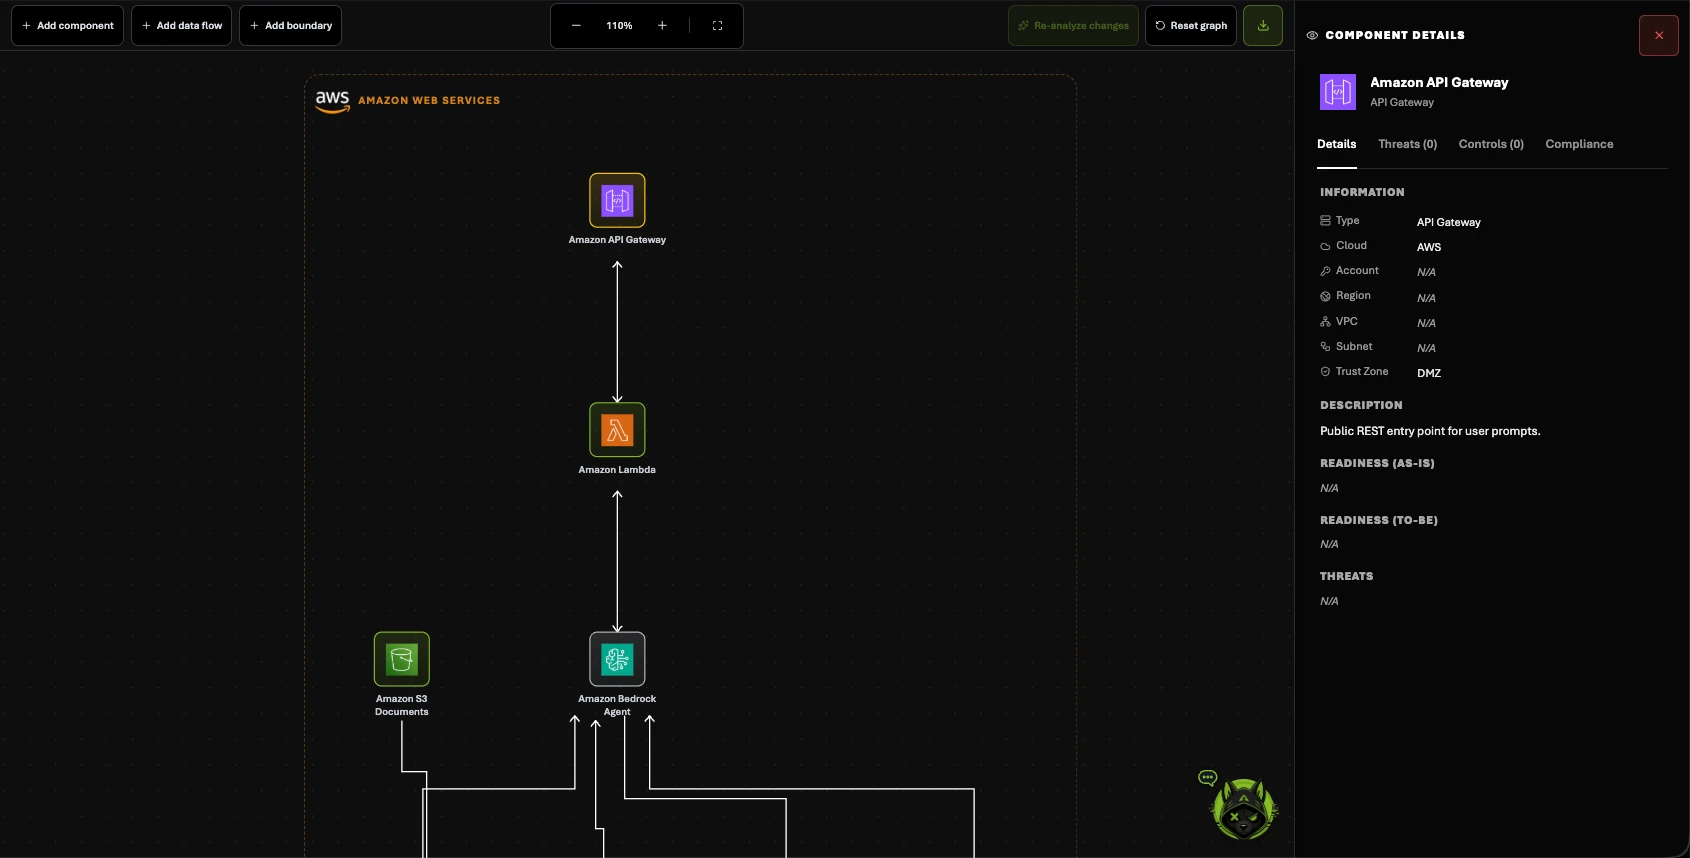
Task: Click the Readiness (To-Be) heading
Action: pos(1379,521)
